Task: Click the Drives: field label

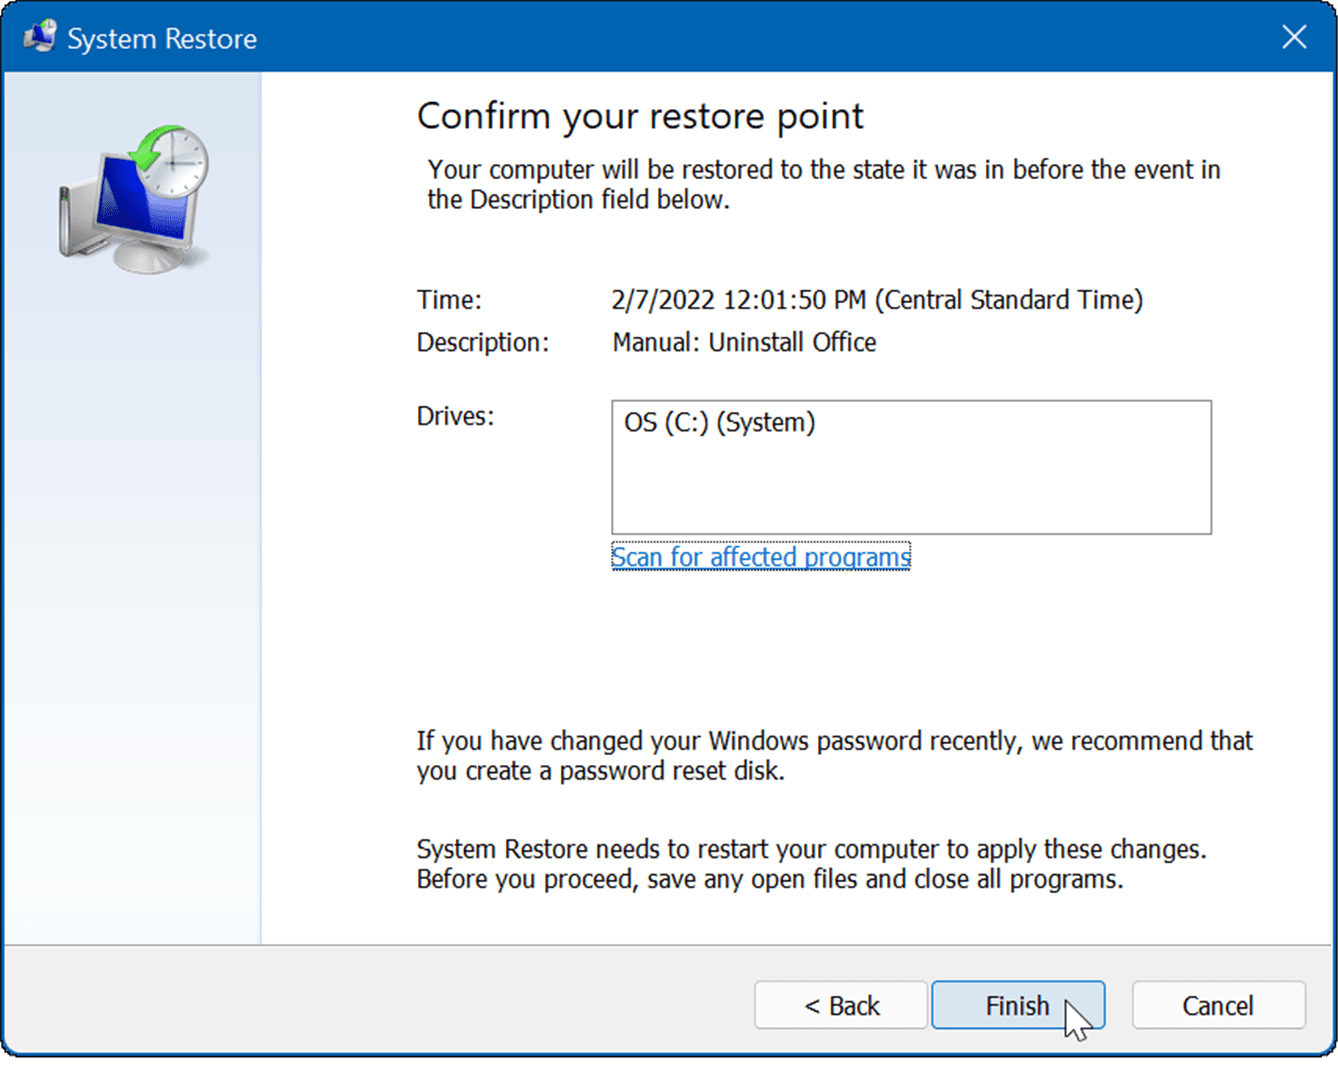Action: (455, 416)
